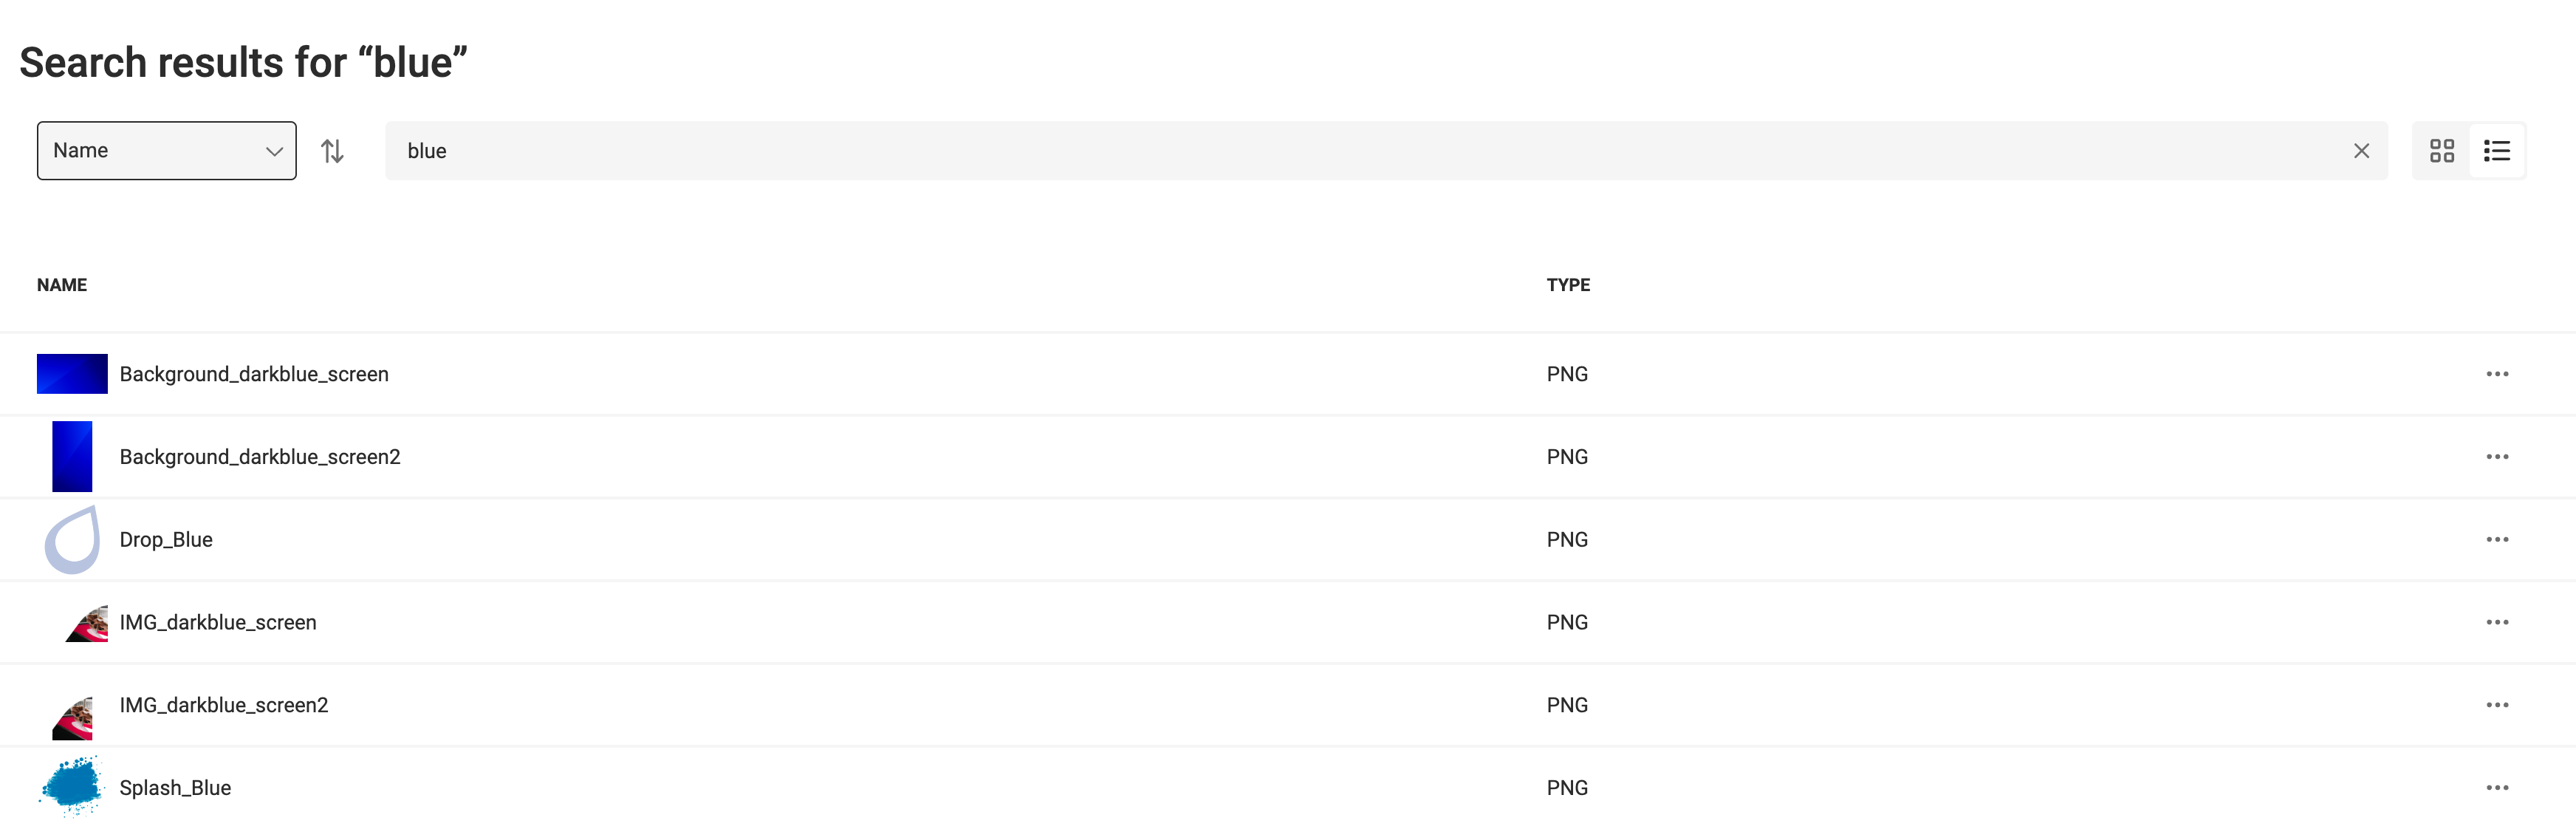This screenshot has height=829, width=2576.
Task: Open the Name sort dropdown
Action: 167,151
